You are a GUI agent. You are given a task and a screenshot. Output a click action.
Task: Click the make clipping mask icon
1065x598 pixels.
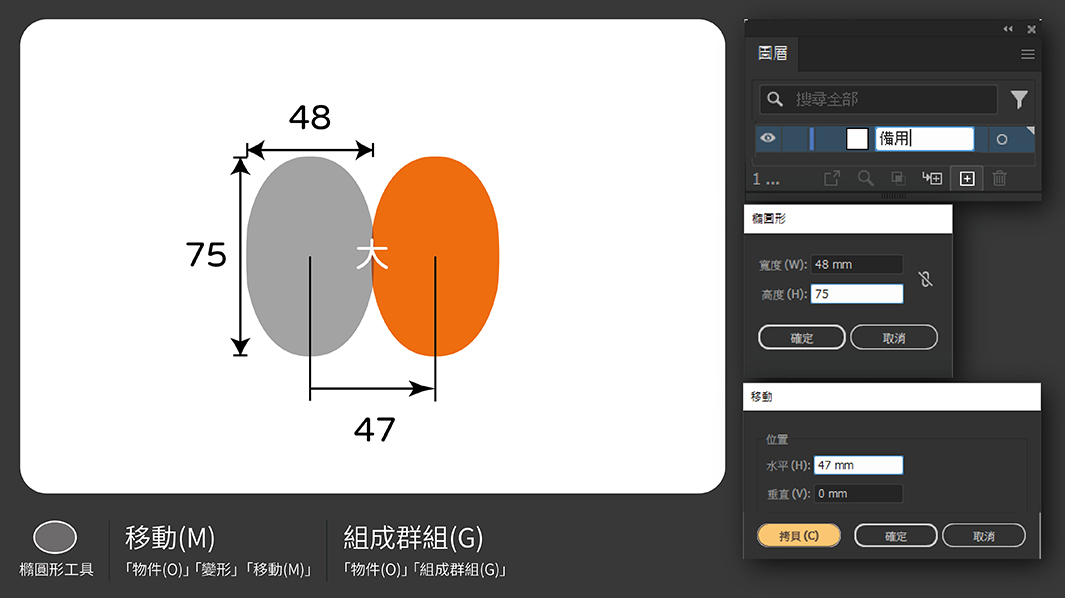point(898,179)
